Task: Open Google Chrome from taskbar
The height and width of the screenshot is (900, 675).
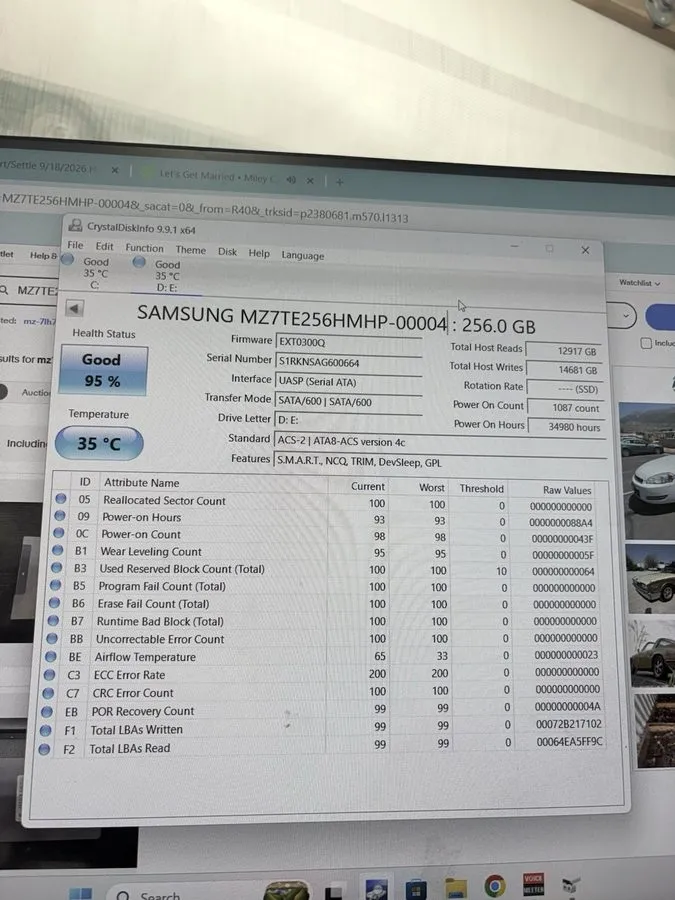Action: pos(495,886)
